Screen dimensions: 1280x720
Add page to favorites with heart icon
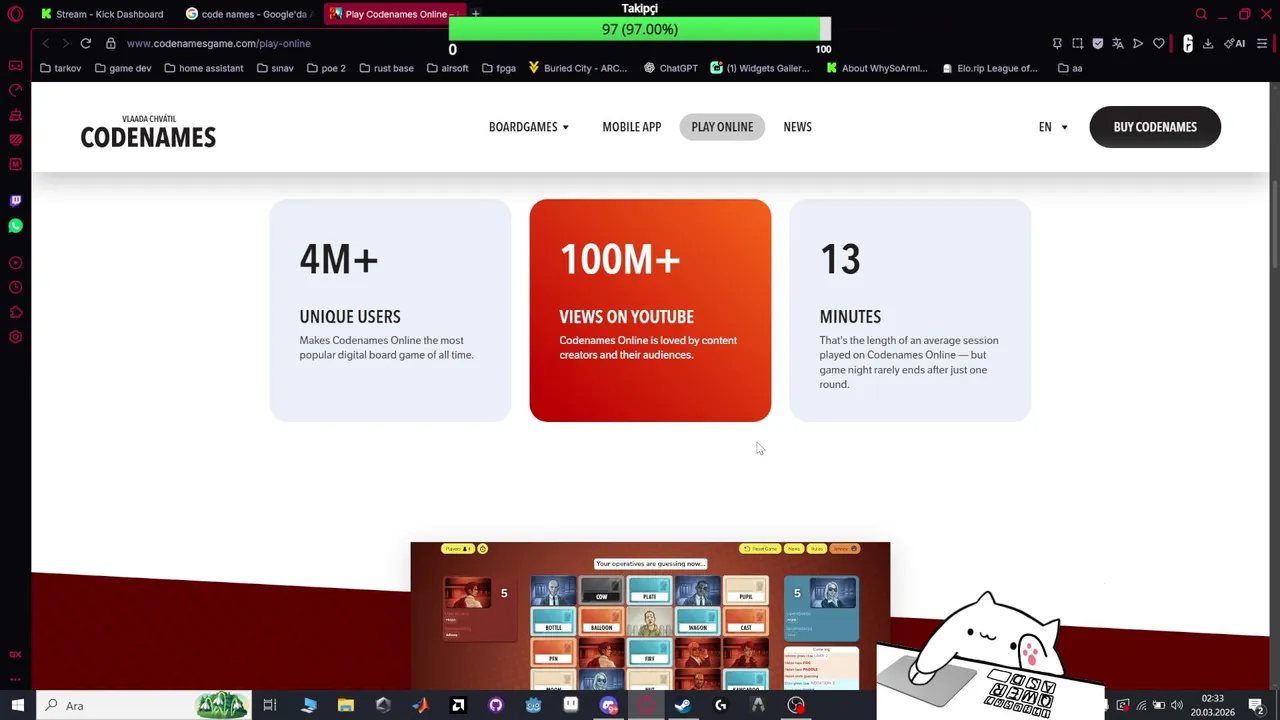coord(1159,43)
